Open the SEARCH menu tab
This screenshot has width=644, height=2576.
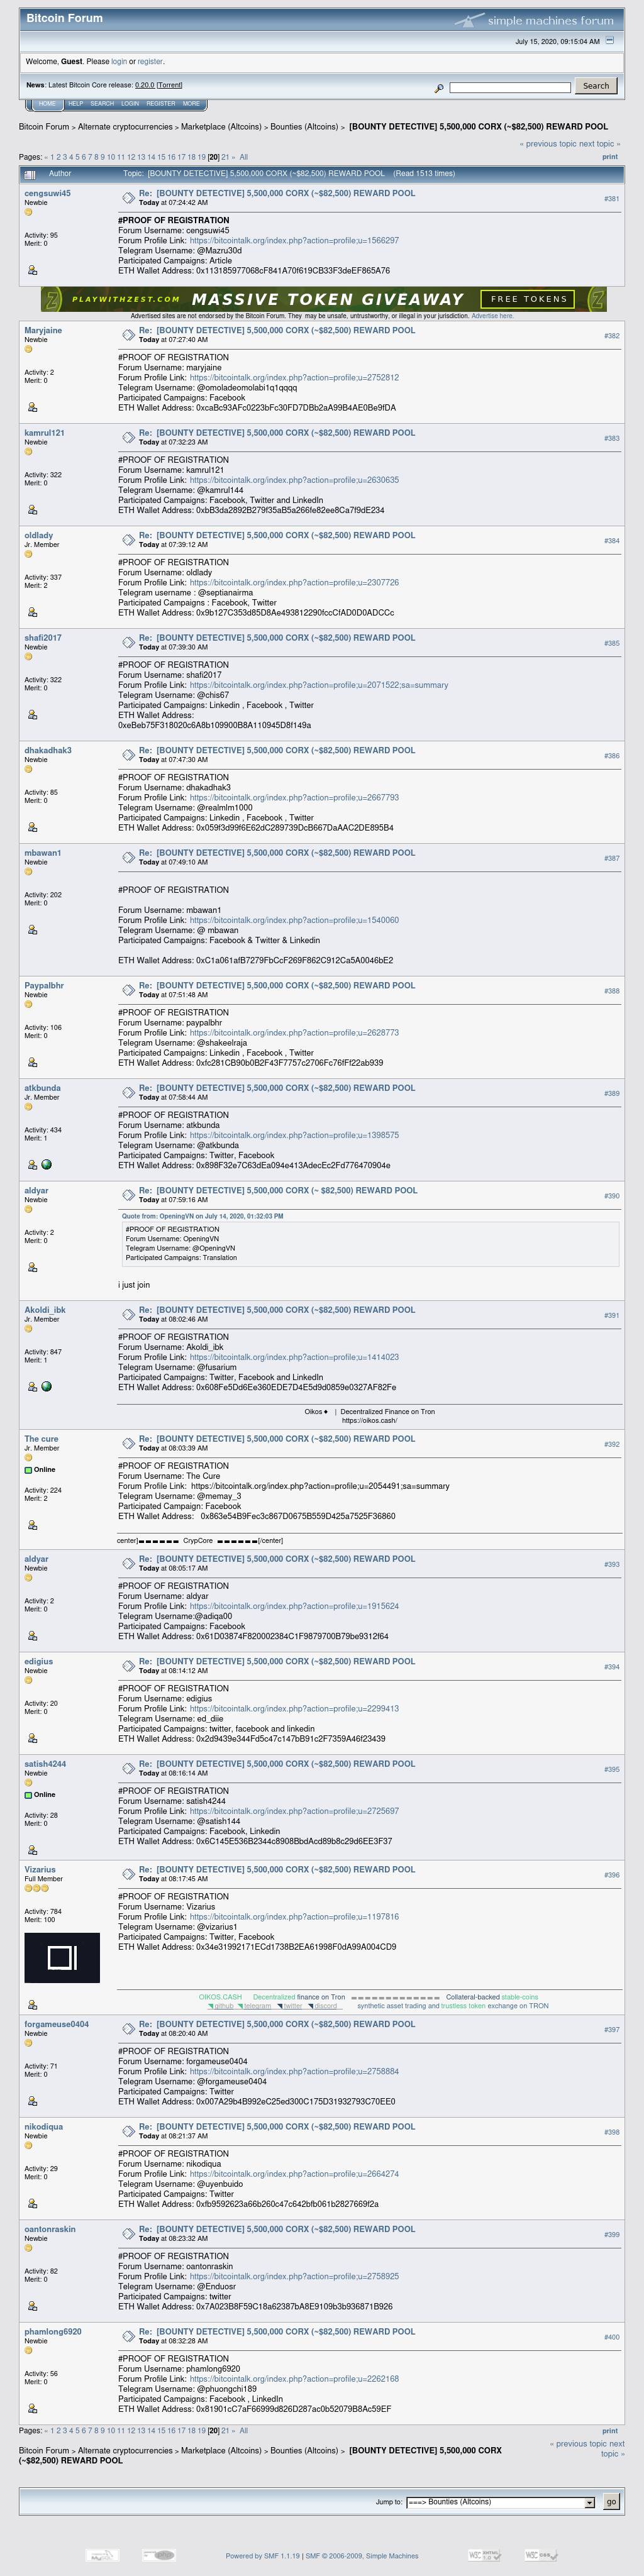point(102,104)
